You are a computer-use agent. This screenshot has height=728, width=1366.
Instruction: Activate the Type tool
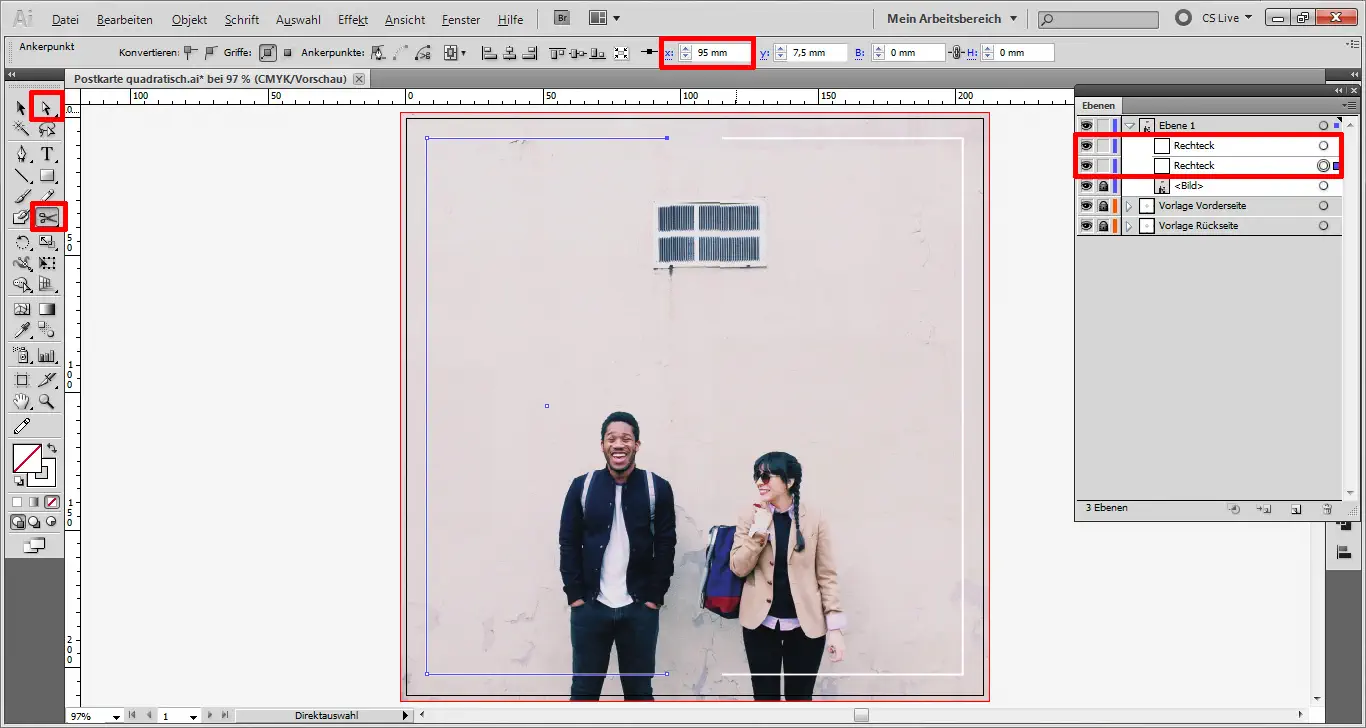tap(47, 154)
